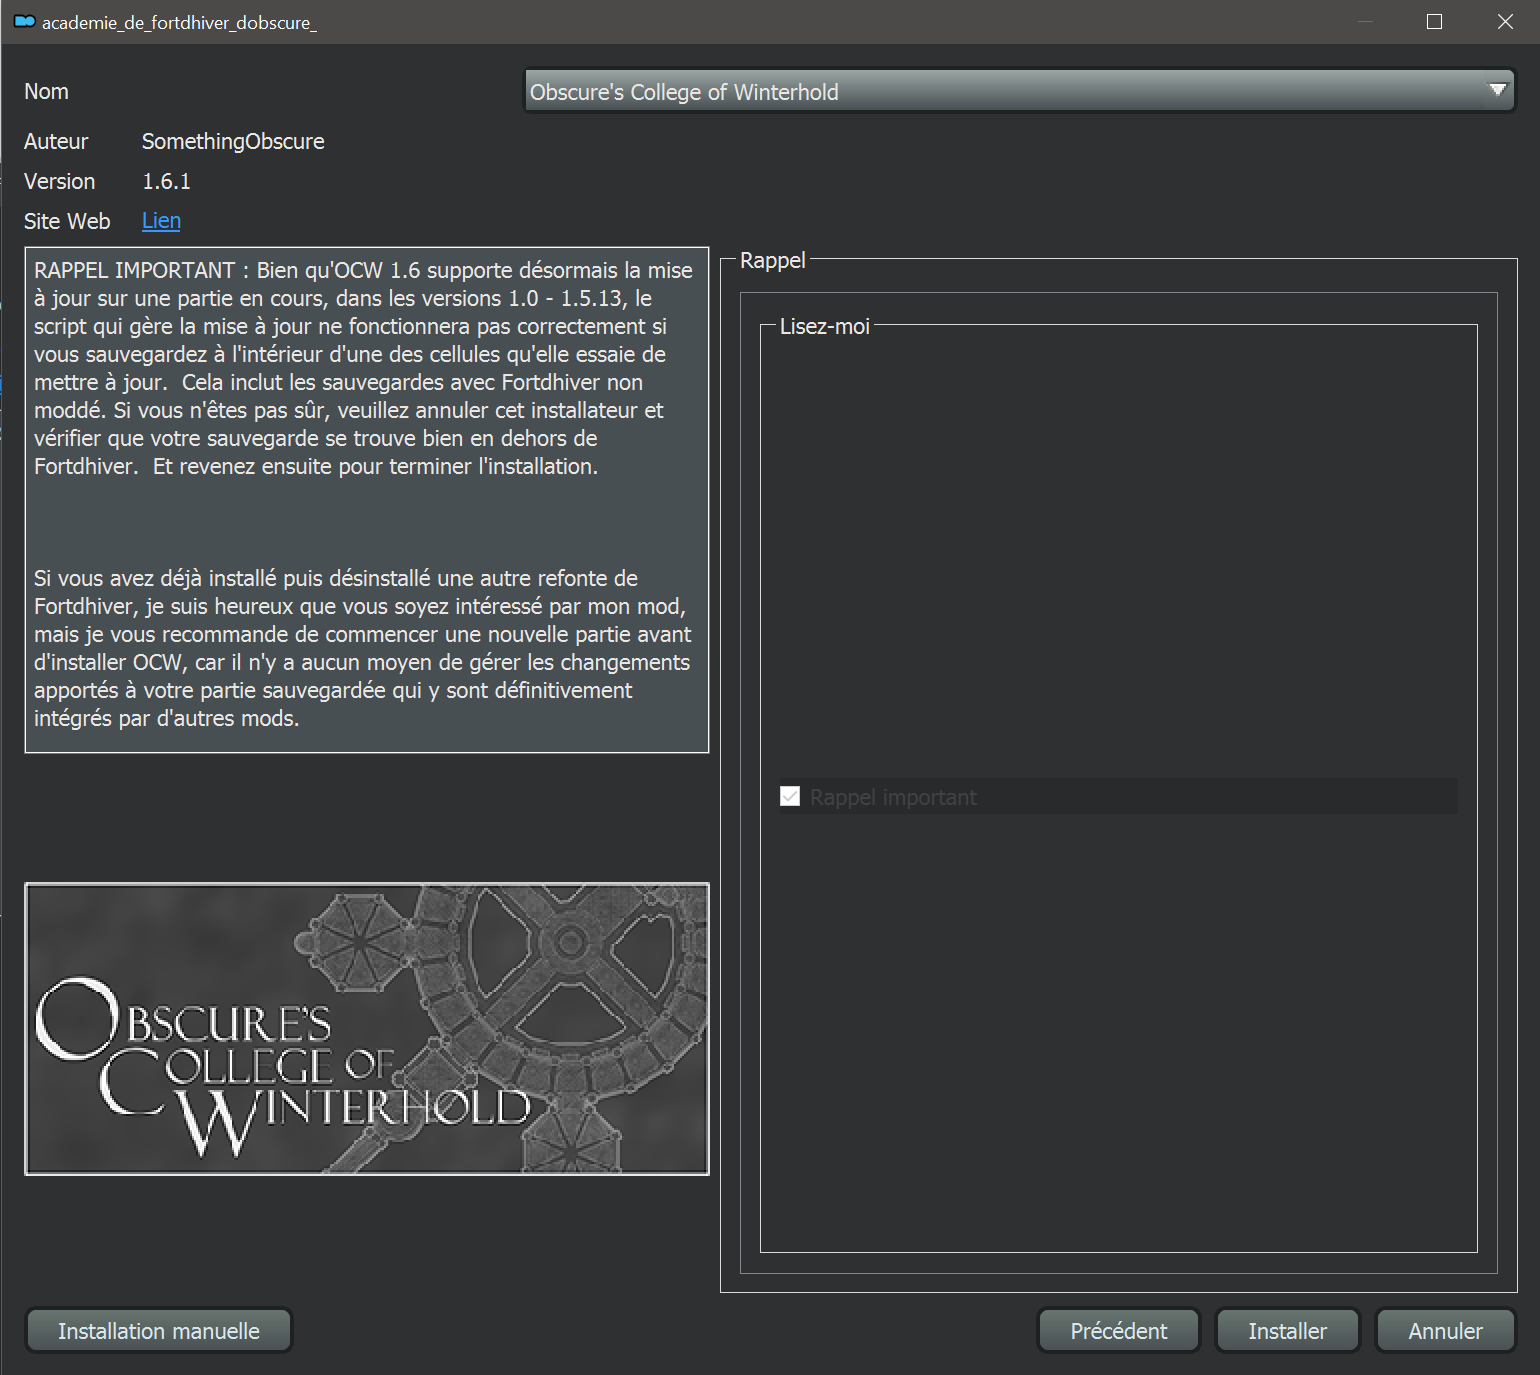This screenshot has width=1540, height=1375.
Task: Toggle the 'Rappel important' checkbox
Action: [x=790, y=796]
